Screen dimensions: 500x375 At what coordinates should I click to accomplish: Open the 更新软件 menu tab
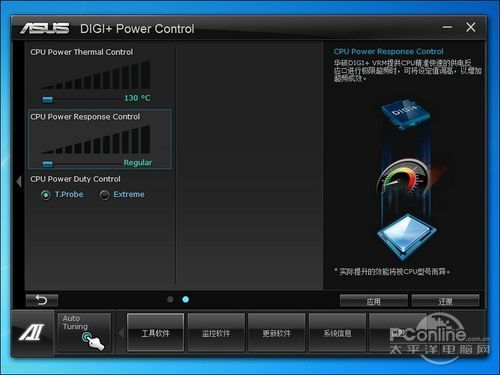pos(277,333)
